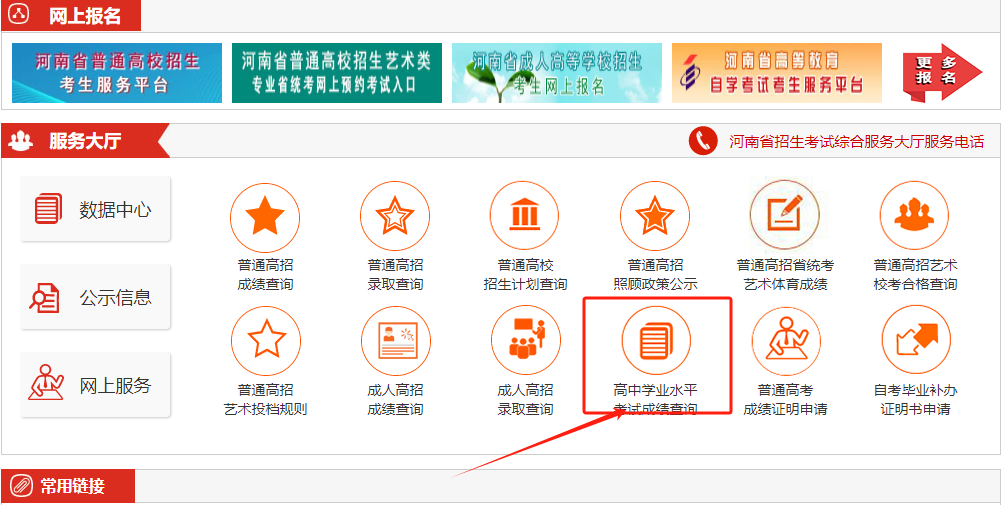Click 成人高招成绩查询 icon
This screenshot has width=1001, height=505.
click(x=395, y=341)
